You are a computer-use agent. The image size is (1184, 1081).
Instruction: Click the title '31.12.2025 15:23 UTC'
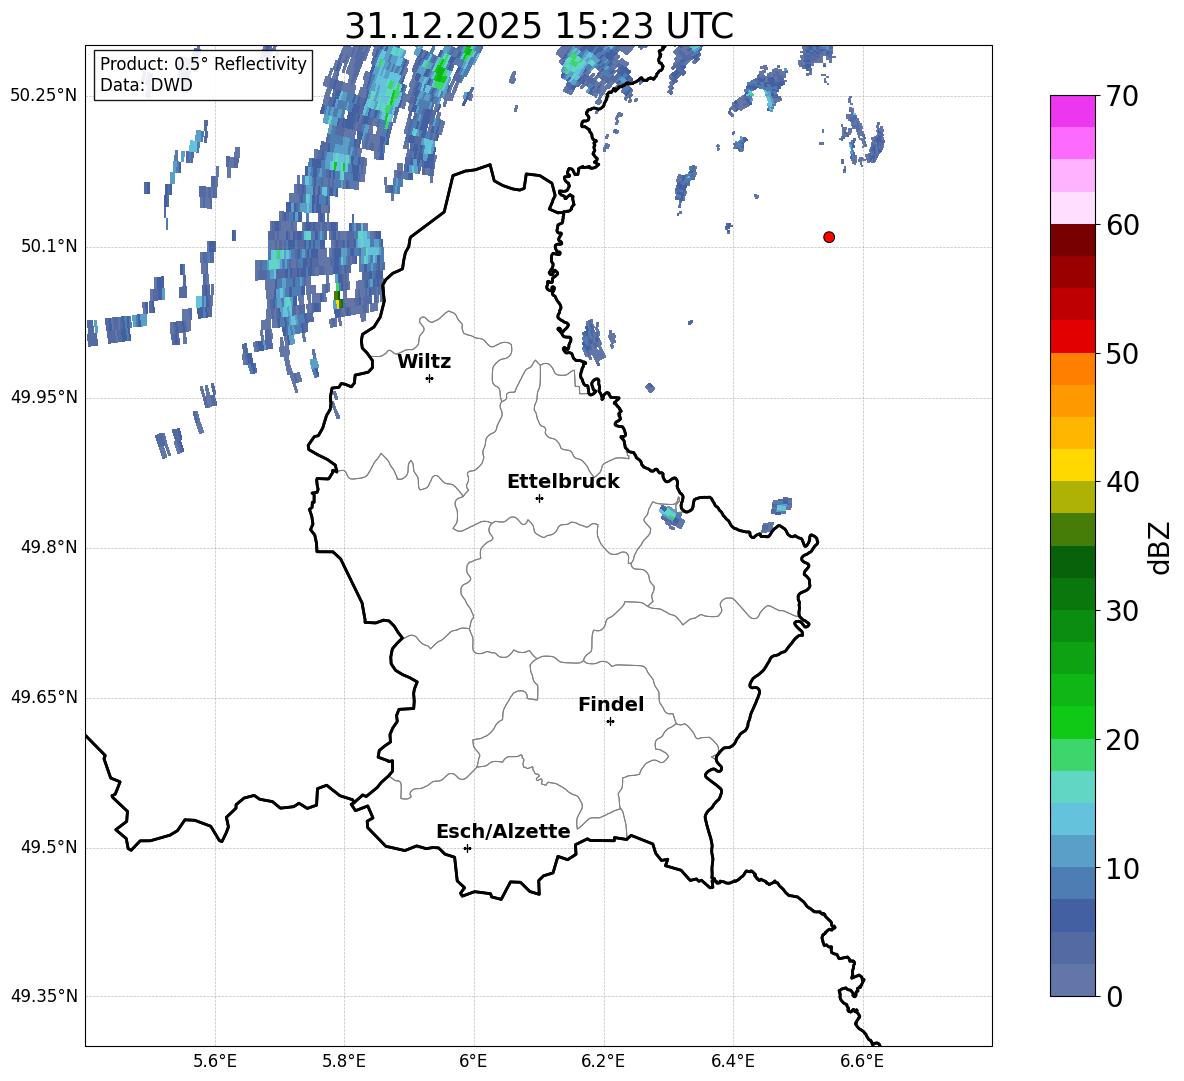pyautogui.click(x=538, y=26)
